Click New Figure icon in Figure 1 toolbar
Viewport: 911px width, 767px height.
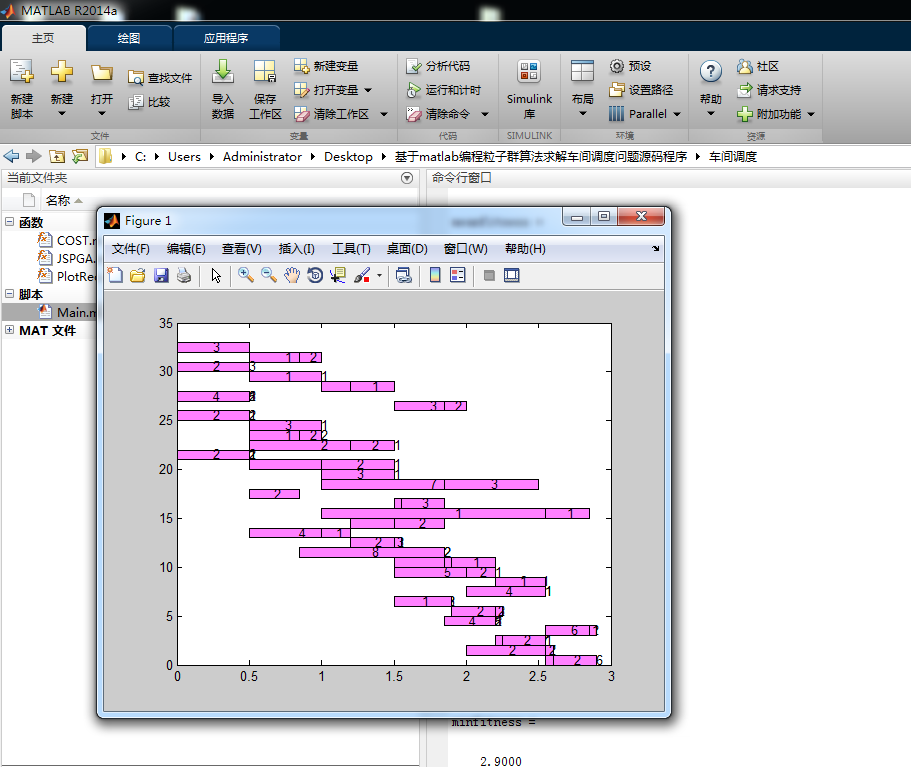tap(116, 275)
